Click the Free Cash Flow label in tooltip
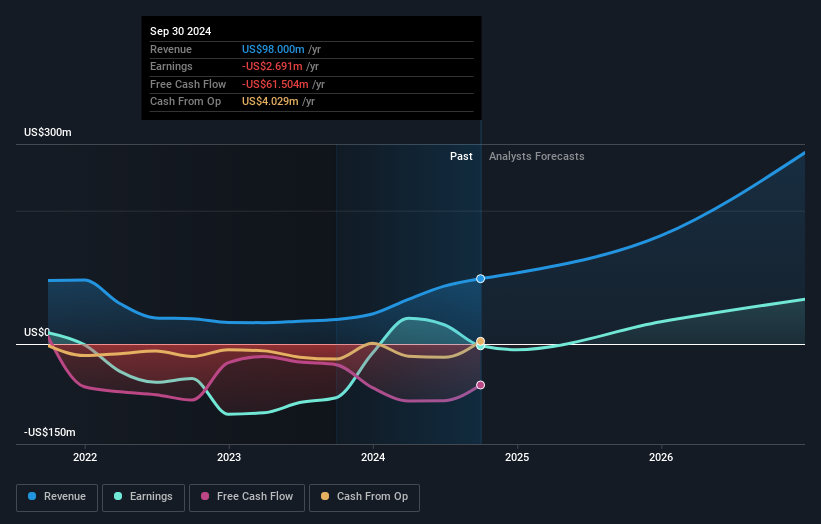The image size is (821, 524). 188,84
